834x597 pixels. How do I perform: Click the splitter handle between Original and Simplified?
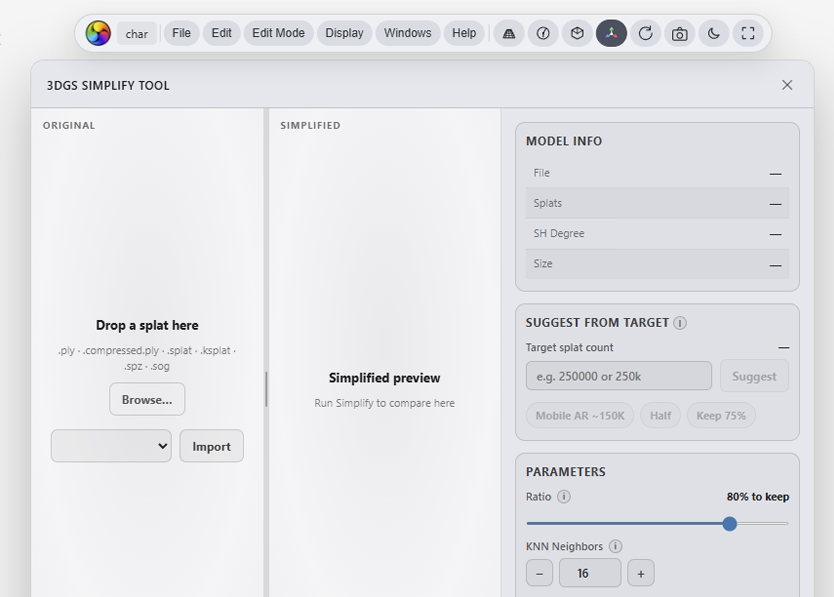coord(266,389)
